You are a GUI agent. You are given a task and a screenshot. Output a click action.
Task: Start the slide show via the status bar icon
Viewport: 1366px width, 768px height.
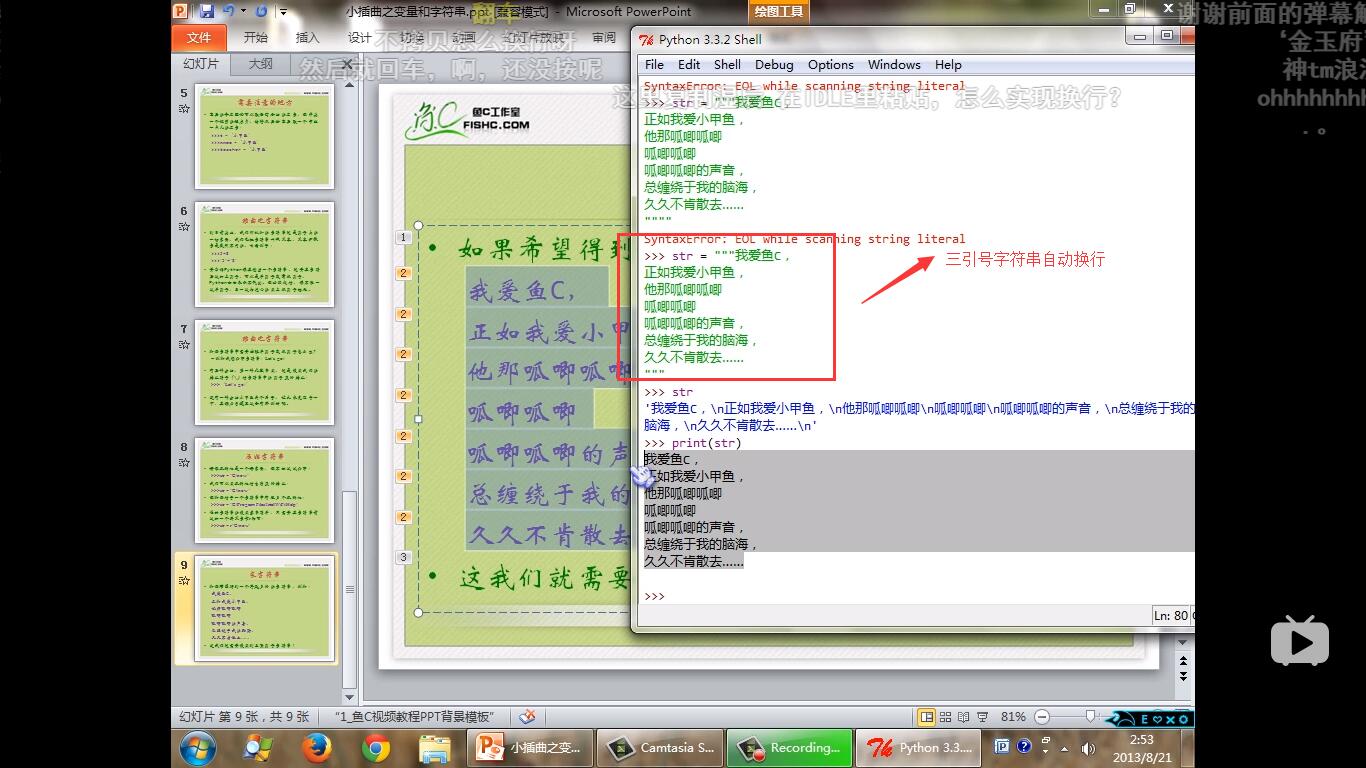[x=982, y=717]
